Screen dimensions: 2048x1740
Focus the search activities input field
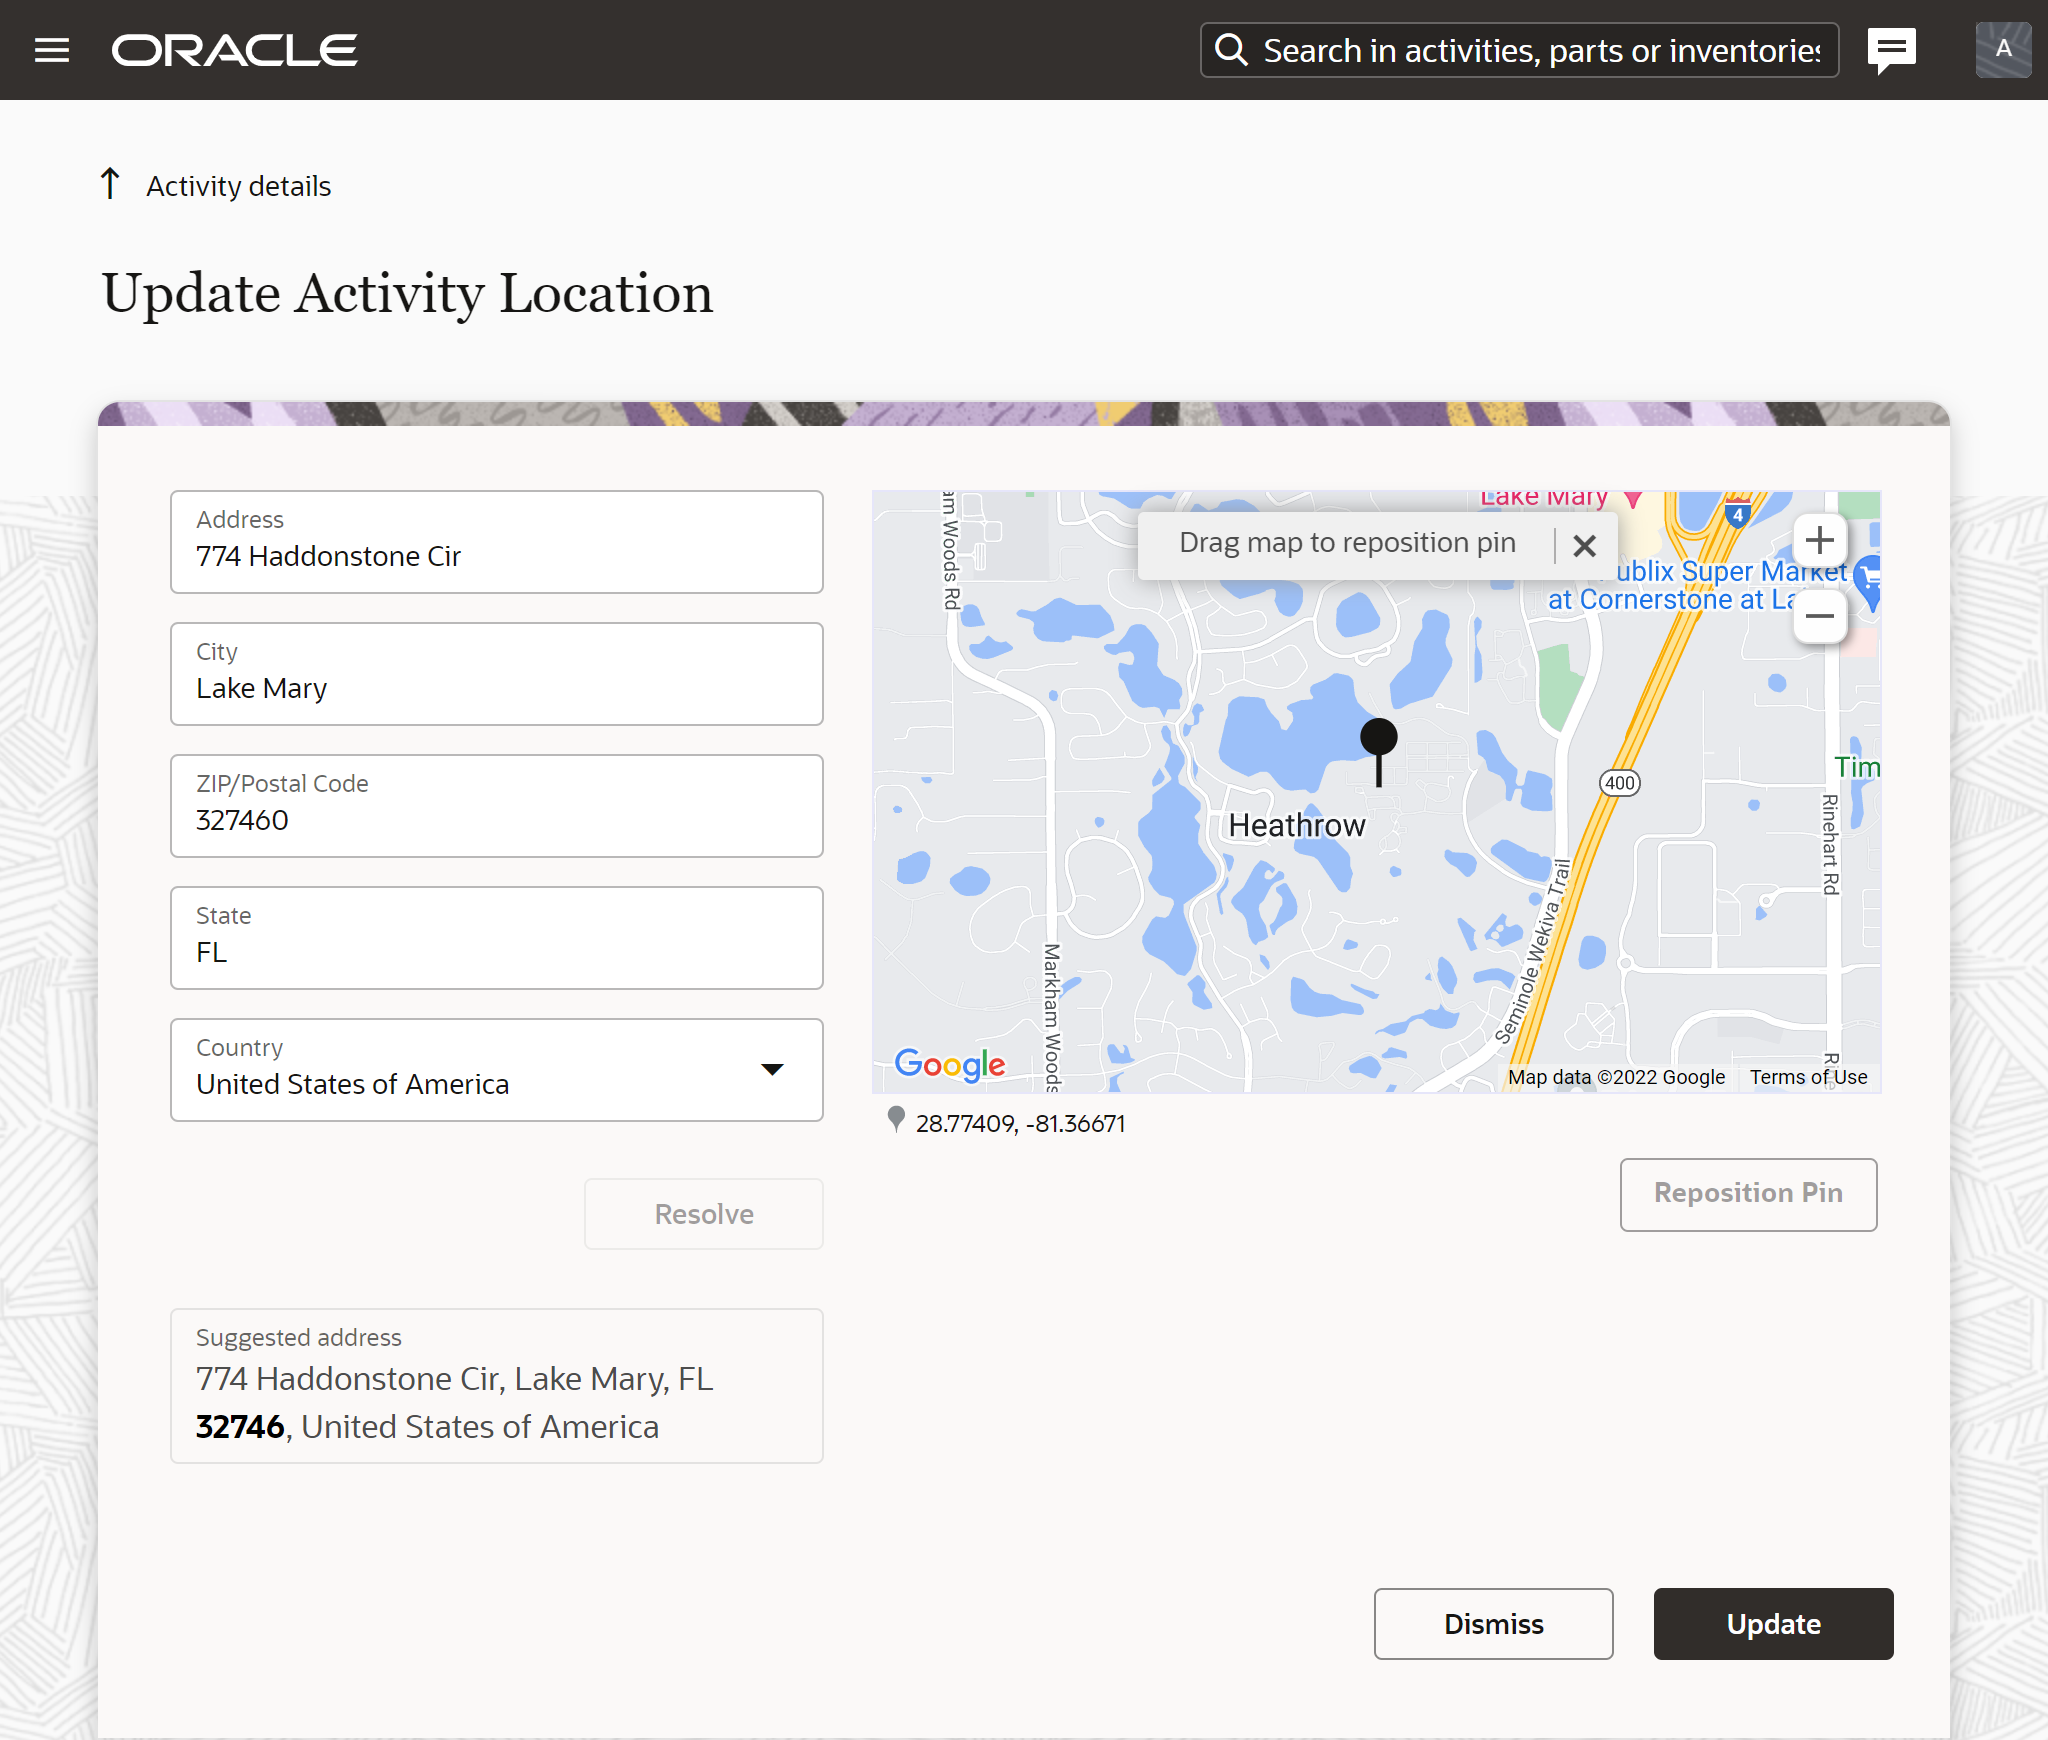1540,50
